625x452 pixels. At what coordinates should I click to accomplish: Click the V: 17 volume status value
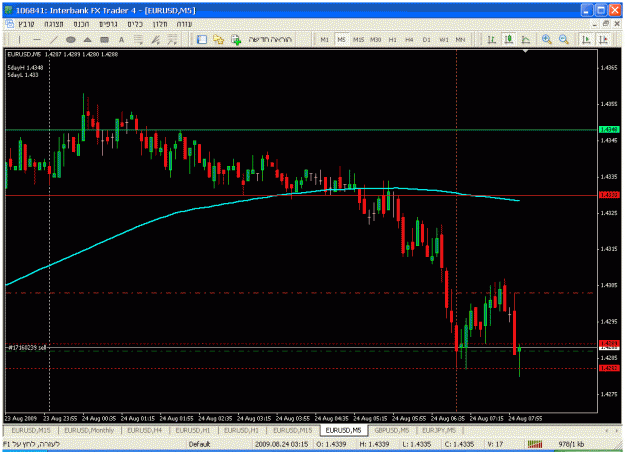click(495, 444)
